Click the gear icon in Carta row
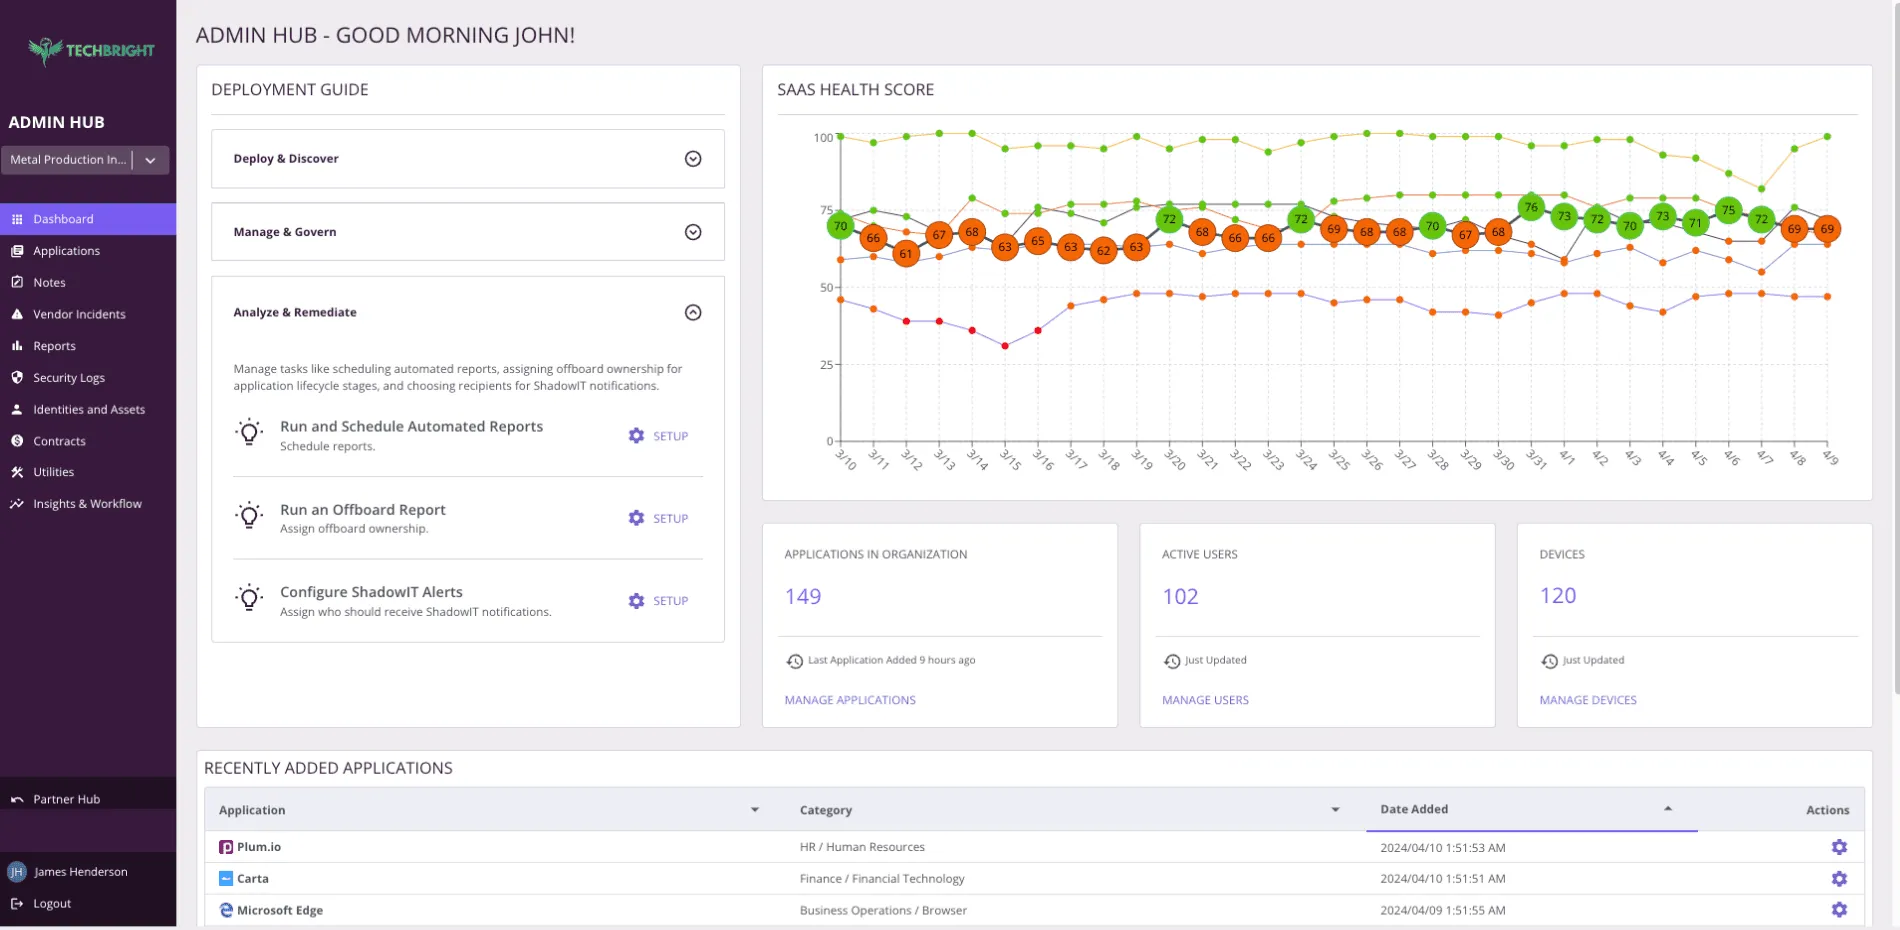This screenshot has width=1900, height=930. point(1838,879)
